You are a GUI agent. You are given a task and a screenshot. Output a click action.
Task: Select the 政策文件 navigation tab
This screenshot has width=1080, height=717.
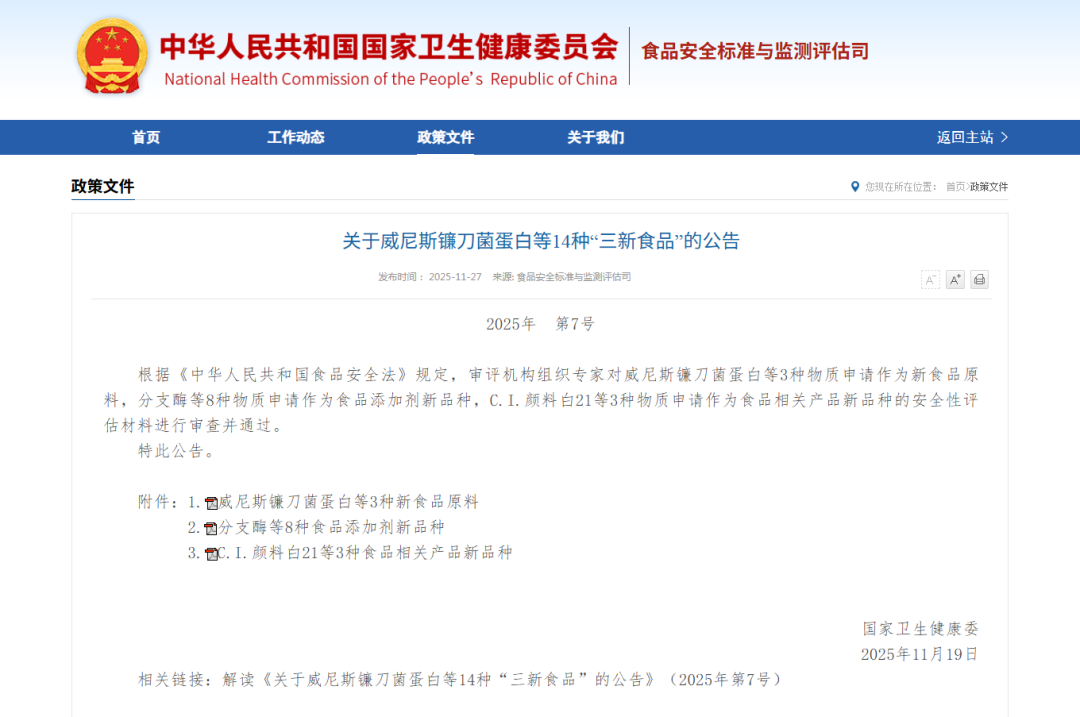tap(445, 137)
